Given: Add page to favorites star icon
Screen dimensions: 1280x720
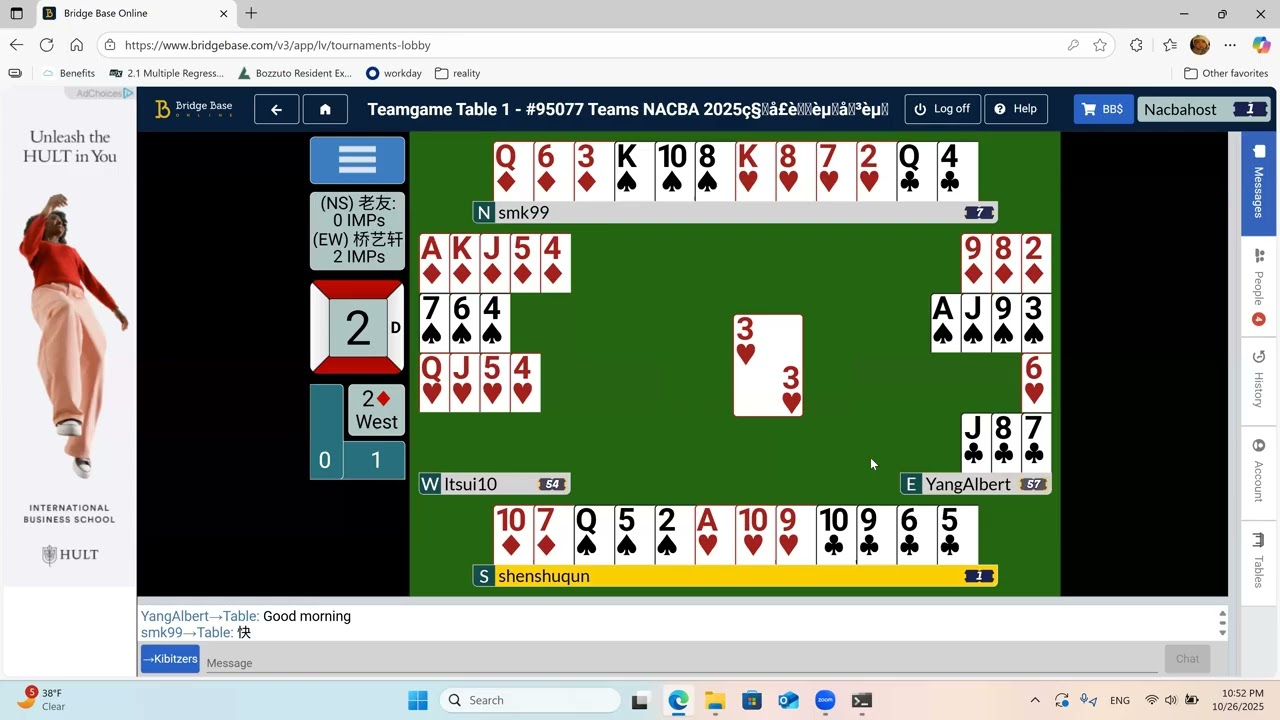Looking at the screenshot, I should pos(1100,45).
